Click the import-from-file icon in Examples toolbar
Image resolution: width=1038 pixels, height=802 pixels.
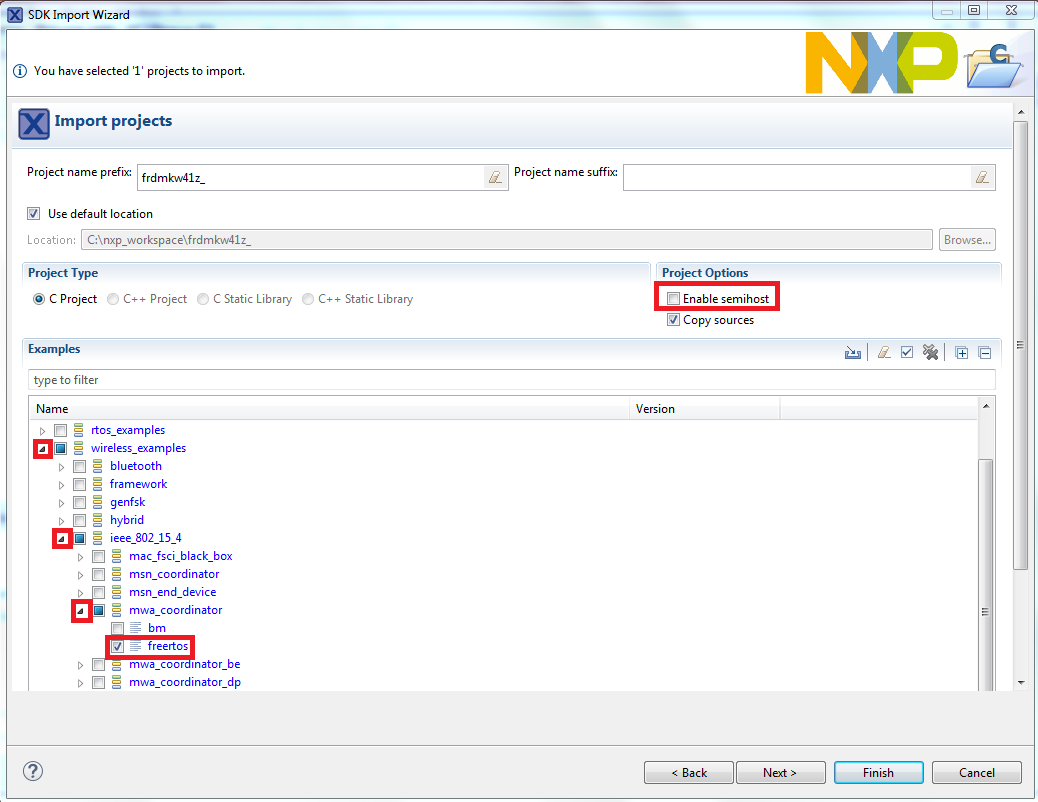click(x=853, y=352)
